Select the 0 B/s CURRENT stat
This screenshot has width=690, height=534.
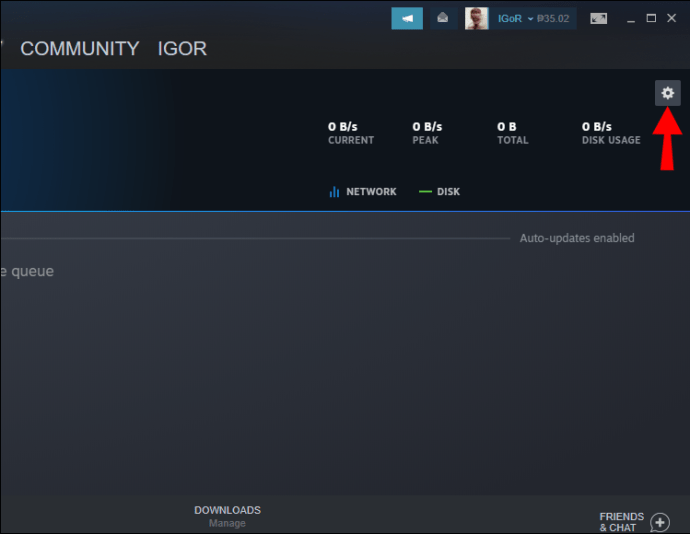coord(351,133)
